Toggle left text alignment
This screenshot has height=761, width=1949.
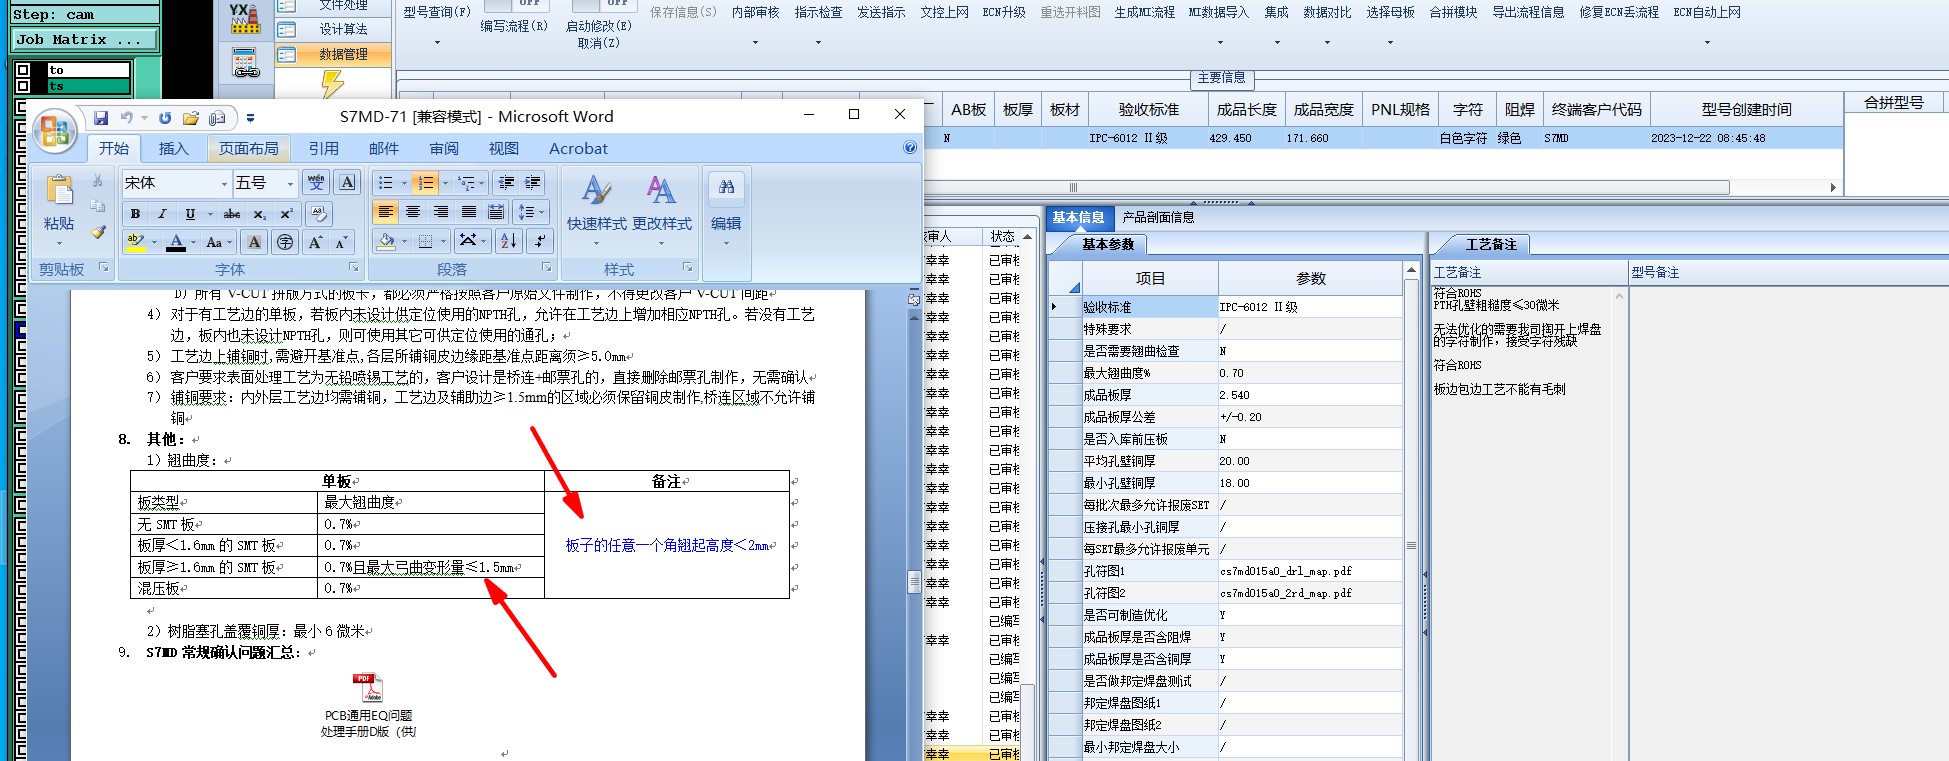(x=385, y=212)
